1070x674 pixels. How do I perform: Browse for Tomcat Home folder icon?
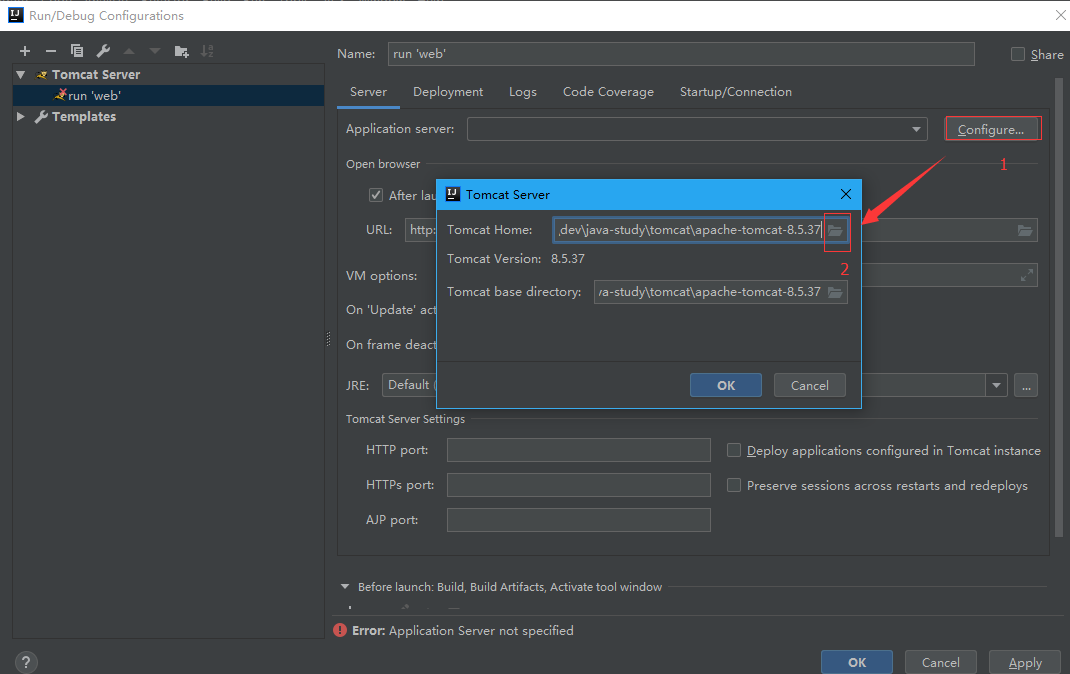pos(835,231)
